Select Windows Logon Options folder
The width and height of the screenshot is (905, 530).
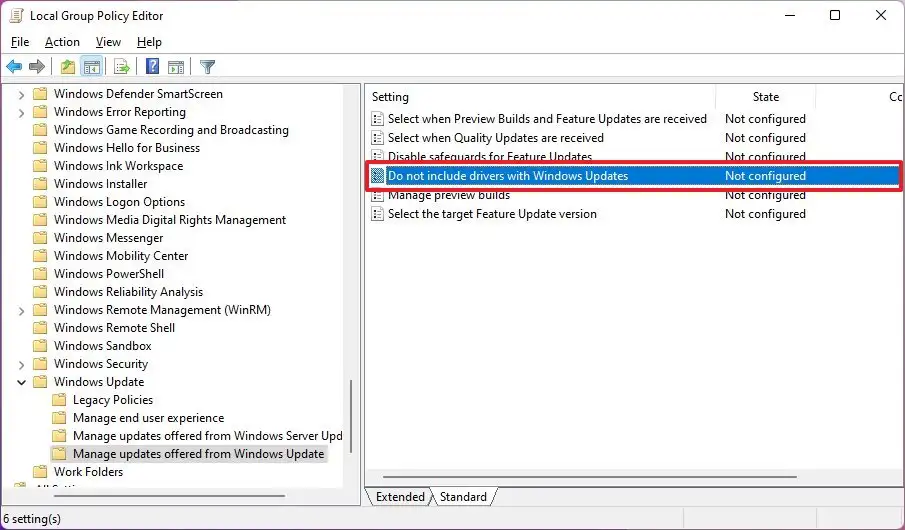coord(119,202)
